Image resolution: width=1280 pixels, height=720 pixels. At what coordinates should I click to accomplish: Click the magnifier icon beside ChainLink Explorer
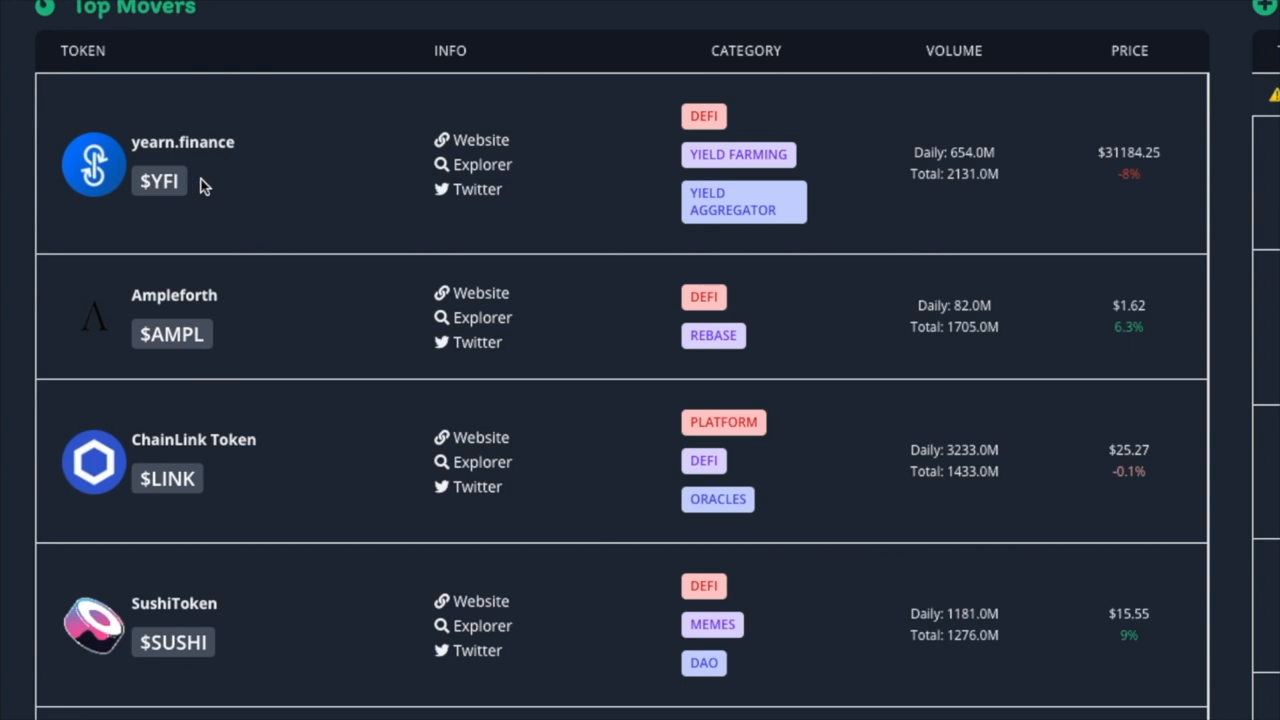click(x=441, y=462)
